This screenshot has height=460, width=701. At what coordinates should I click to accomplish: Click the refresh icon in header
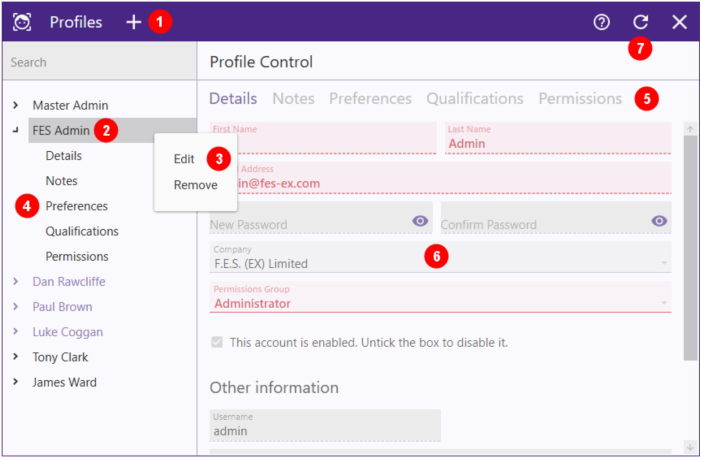pos(641,22)
